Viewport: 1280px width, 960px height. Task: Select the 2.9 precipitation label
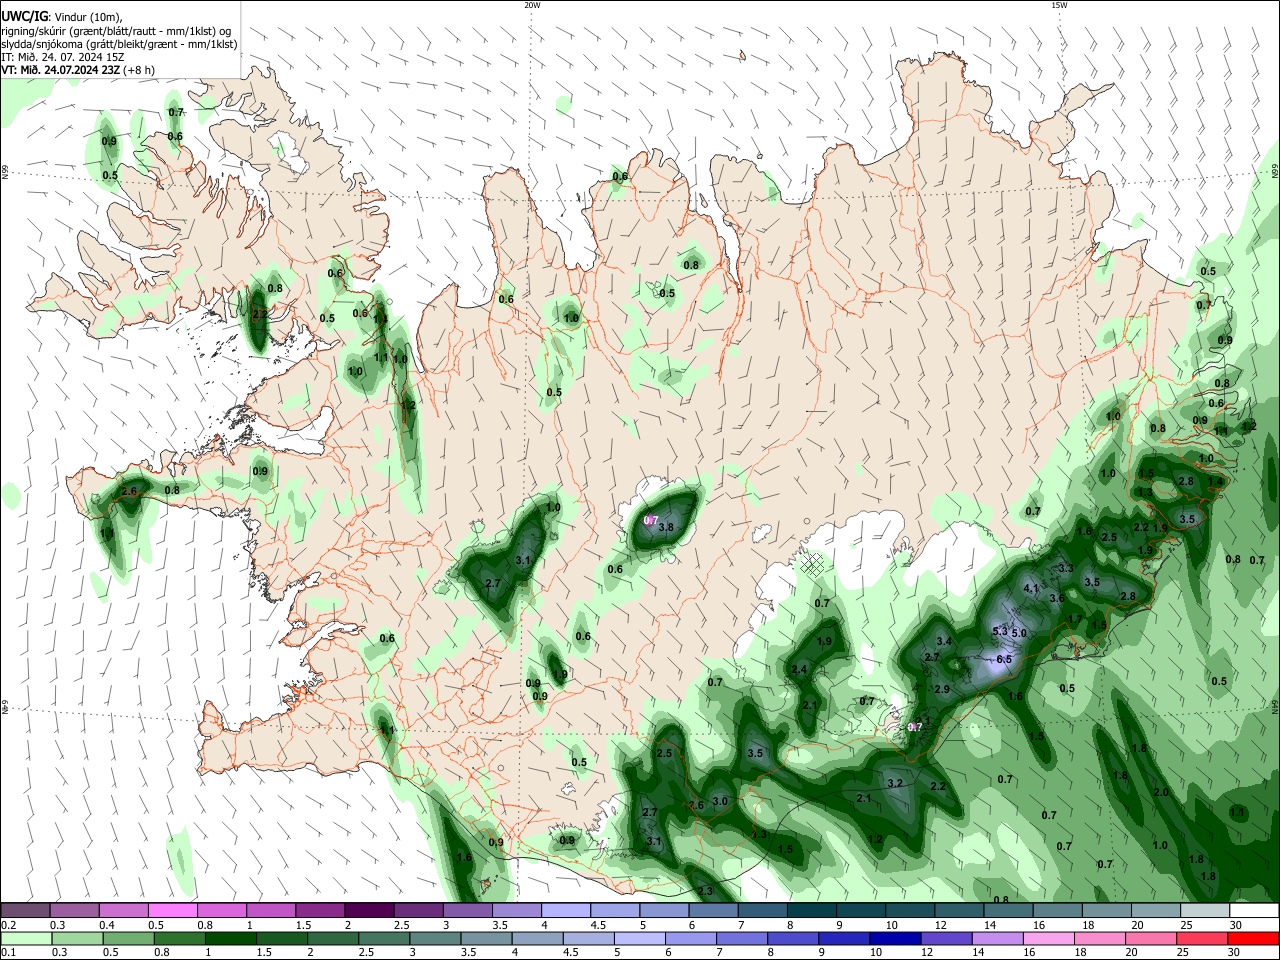pyautogui.click(x=942, y=690)
